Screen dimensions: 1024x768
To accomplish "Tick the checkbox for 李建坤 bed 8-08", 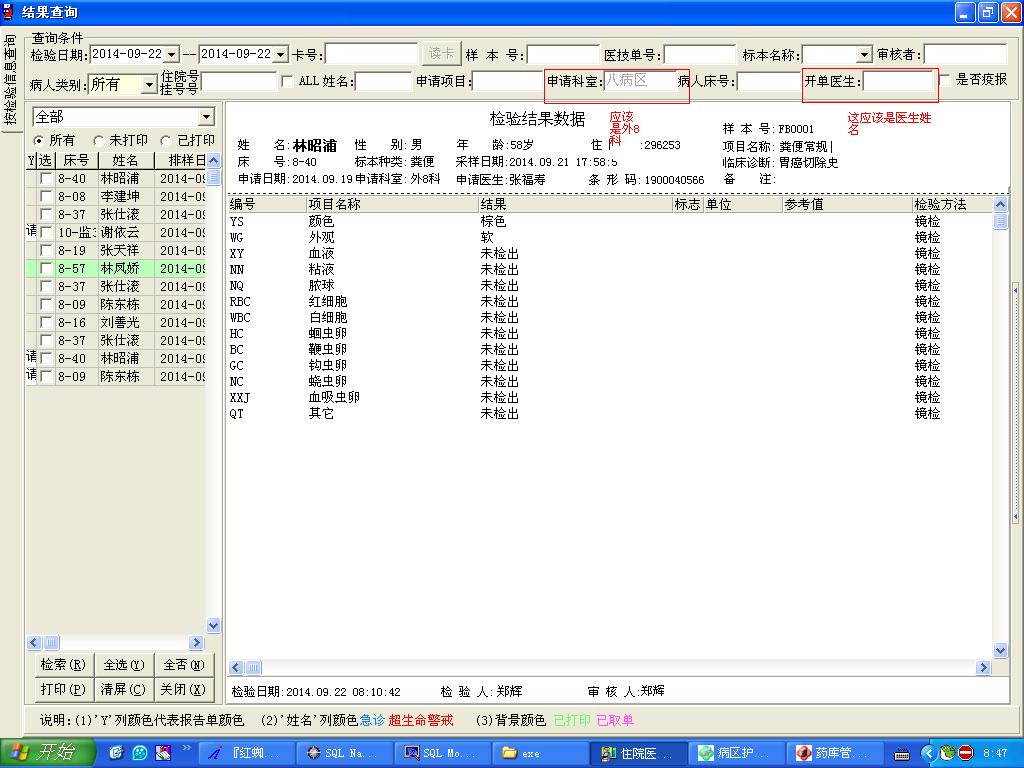I will [x=46, y=196].
